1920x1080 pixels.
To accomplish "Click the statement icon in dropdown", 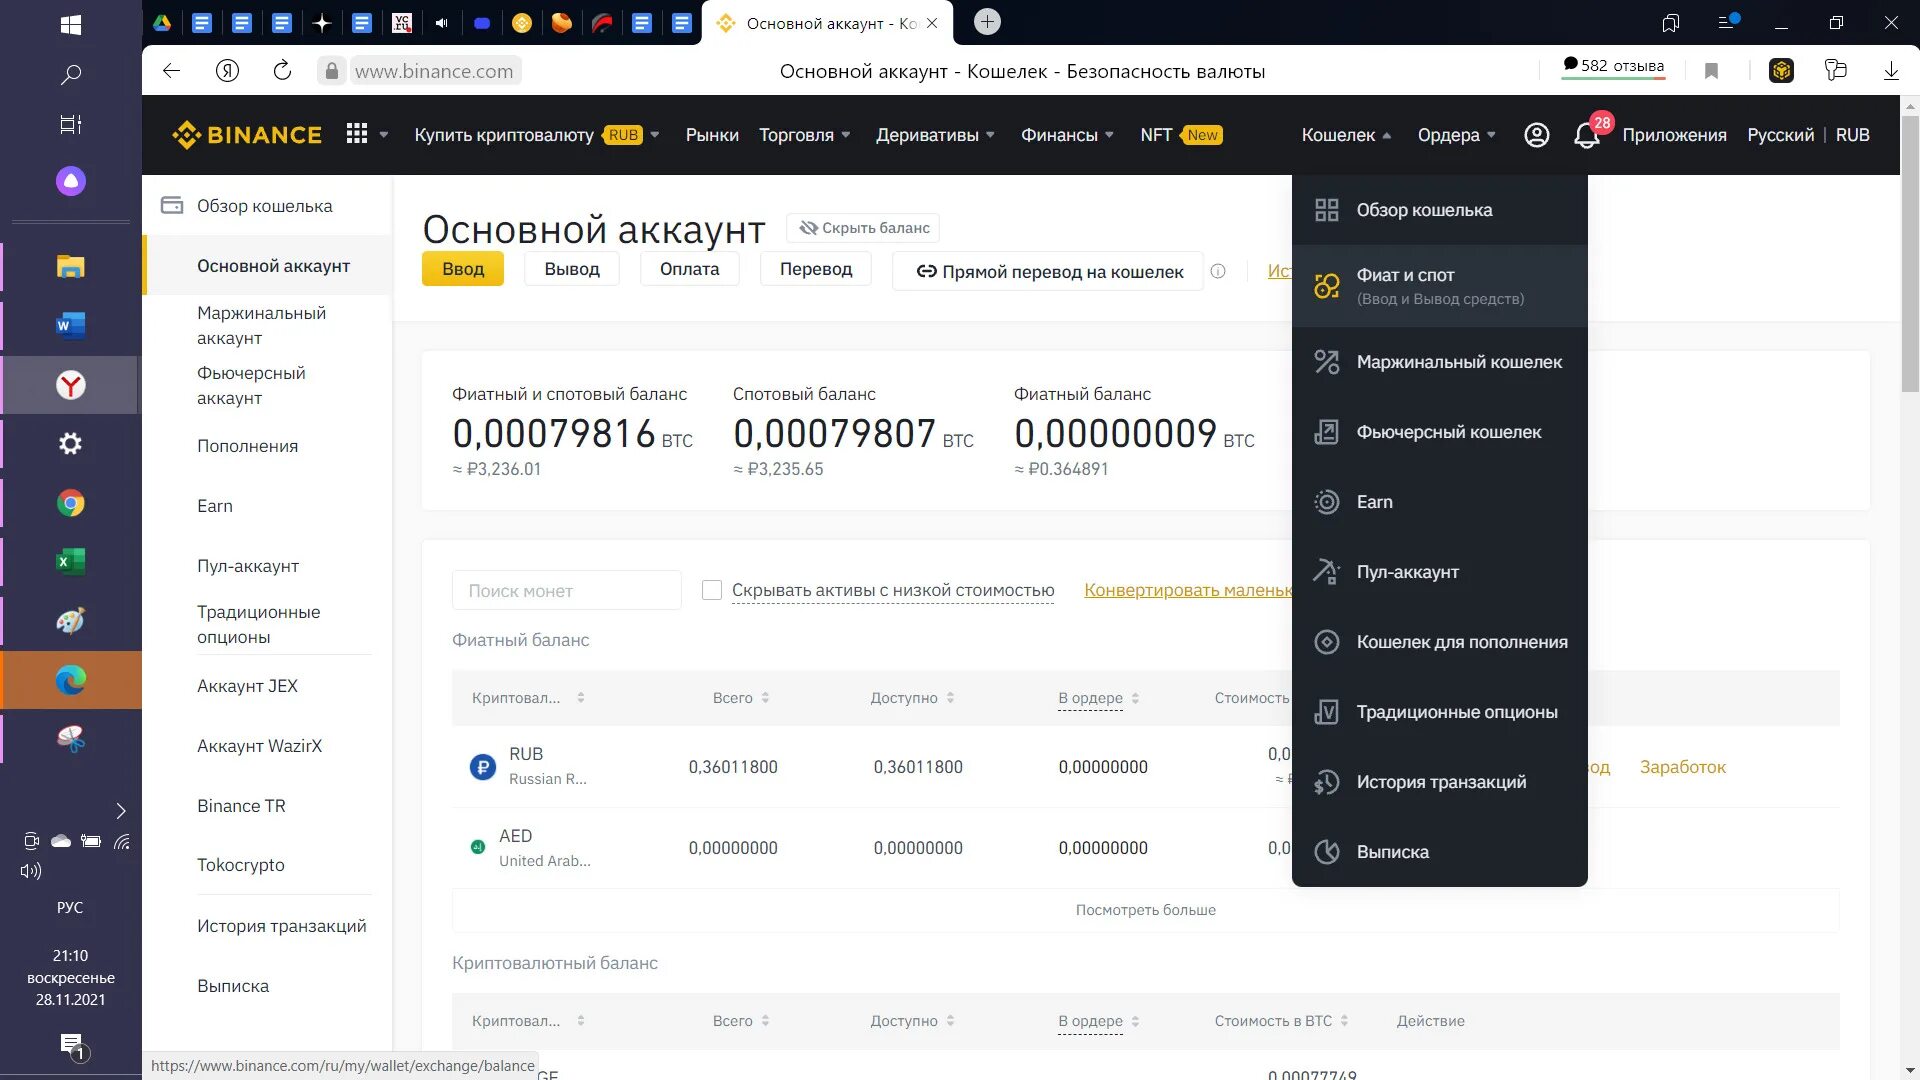I will (1326, 852).
